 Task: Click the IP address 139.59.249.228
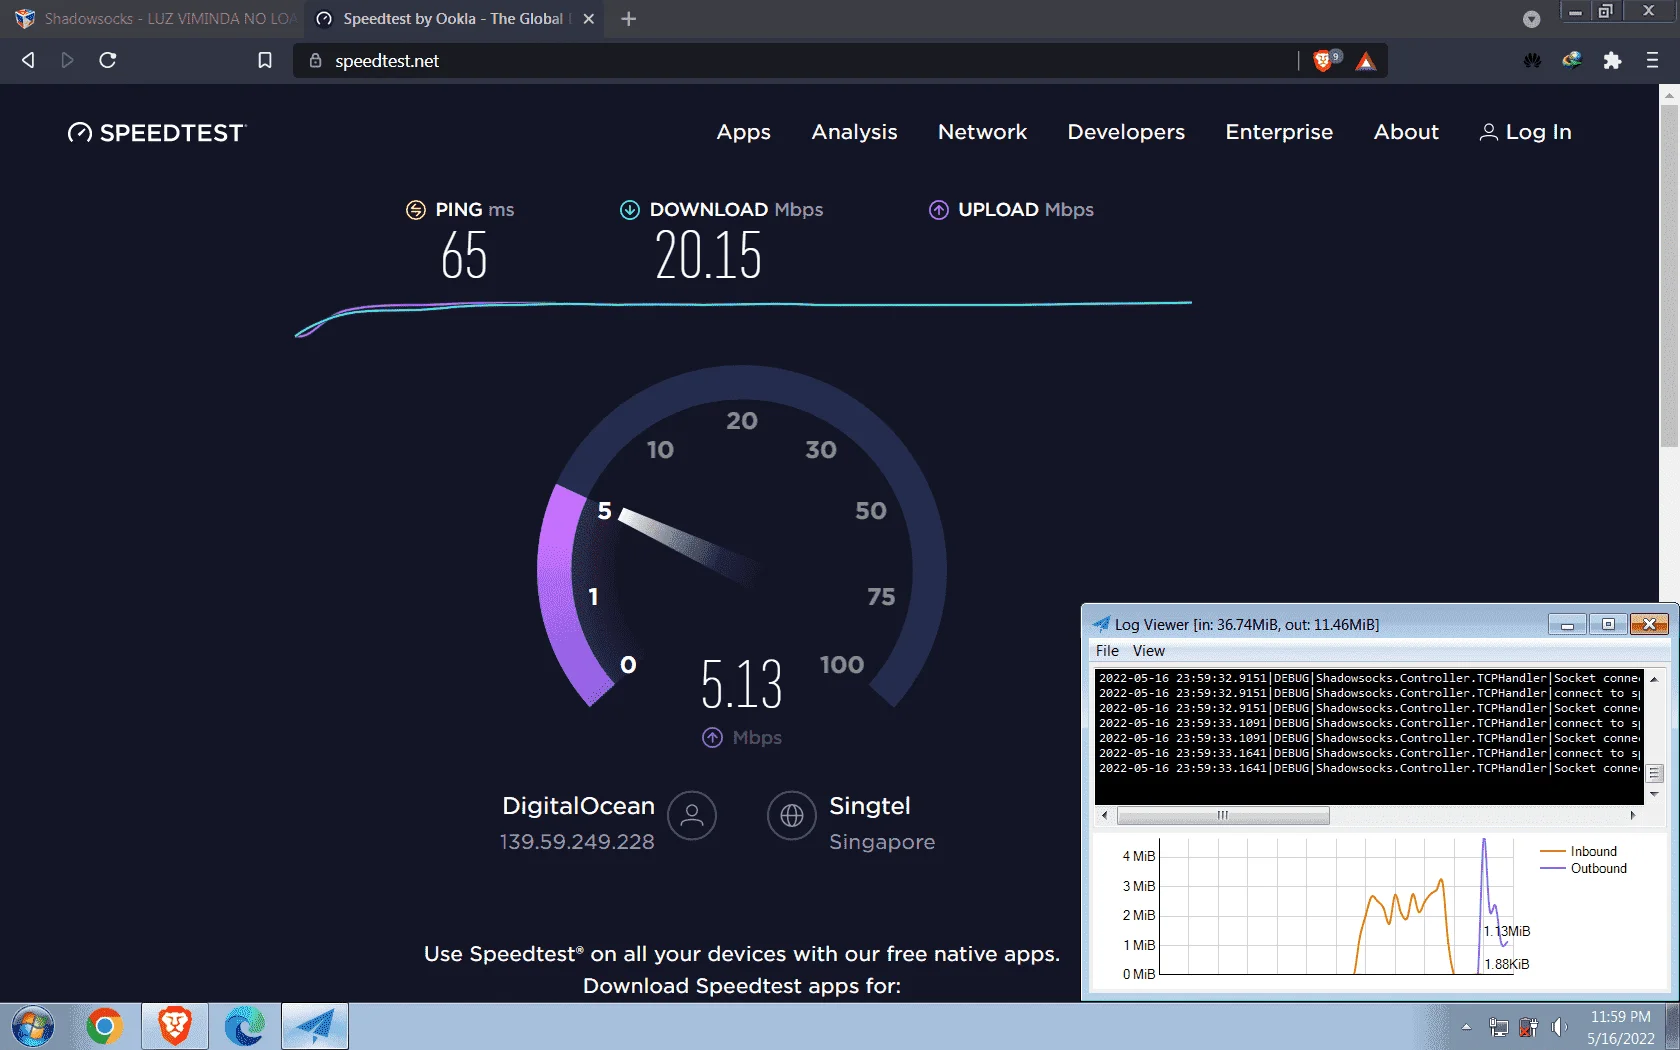point(577,842)
